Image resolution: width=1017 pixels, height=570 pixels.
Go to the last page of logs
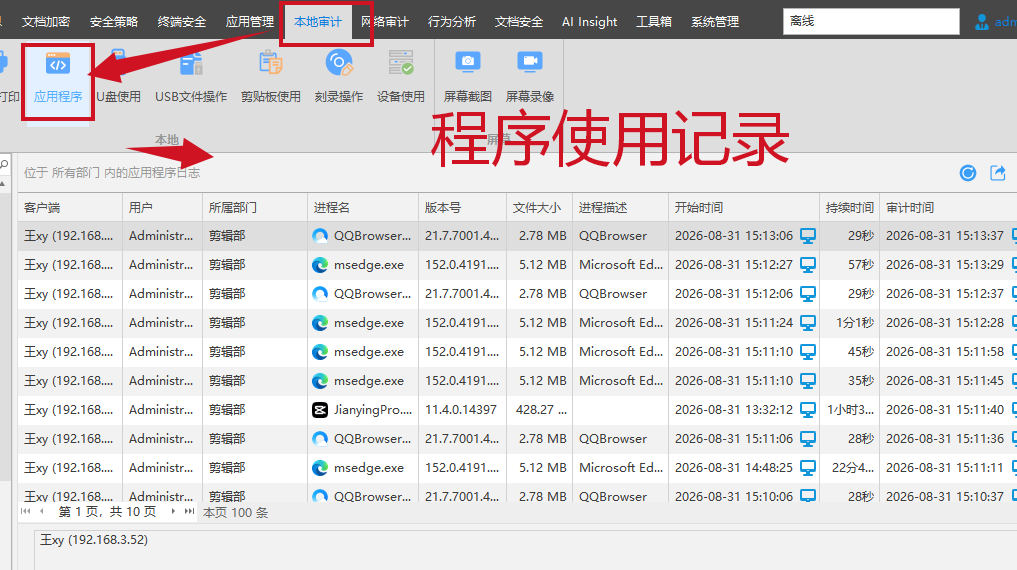click(x=189, y=512)
